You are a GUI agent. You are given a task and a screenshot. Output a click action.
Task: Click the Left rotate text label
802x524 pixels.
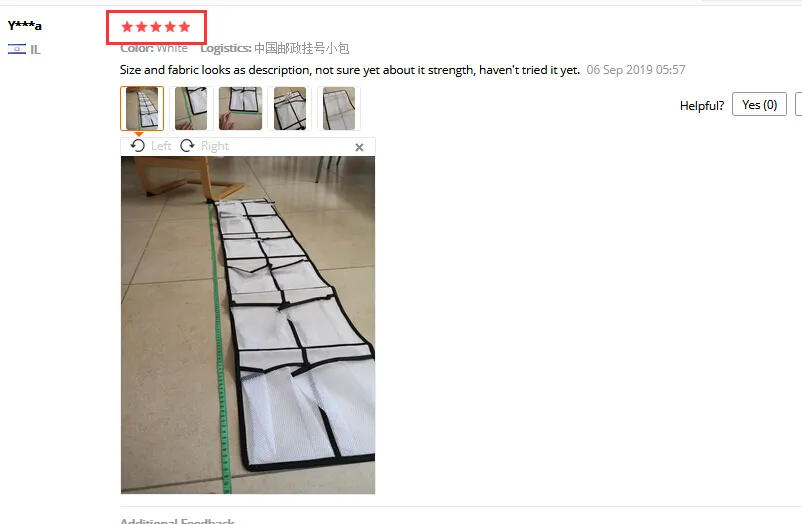pyautogui.click(x=161, y=146)
